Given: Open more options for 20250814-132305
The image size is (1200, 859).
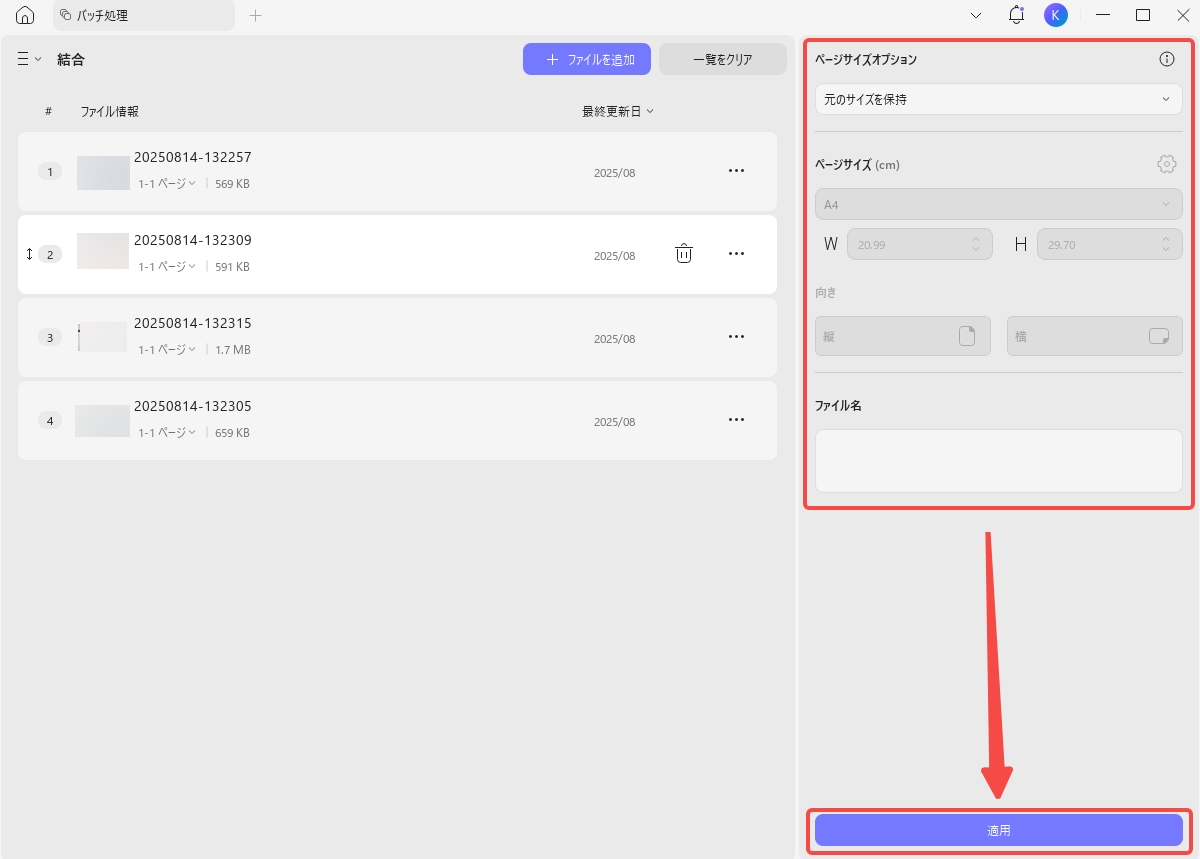Looking at the screenshot, I should pos(736,420).
